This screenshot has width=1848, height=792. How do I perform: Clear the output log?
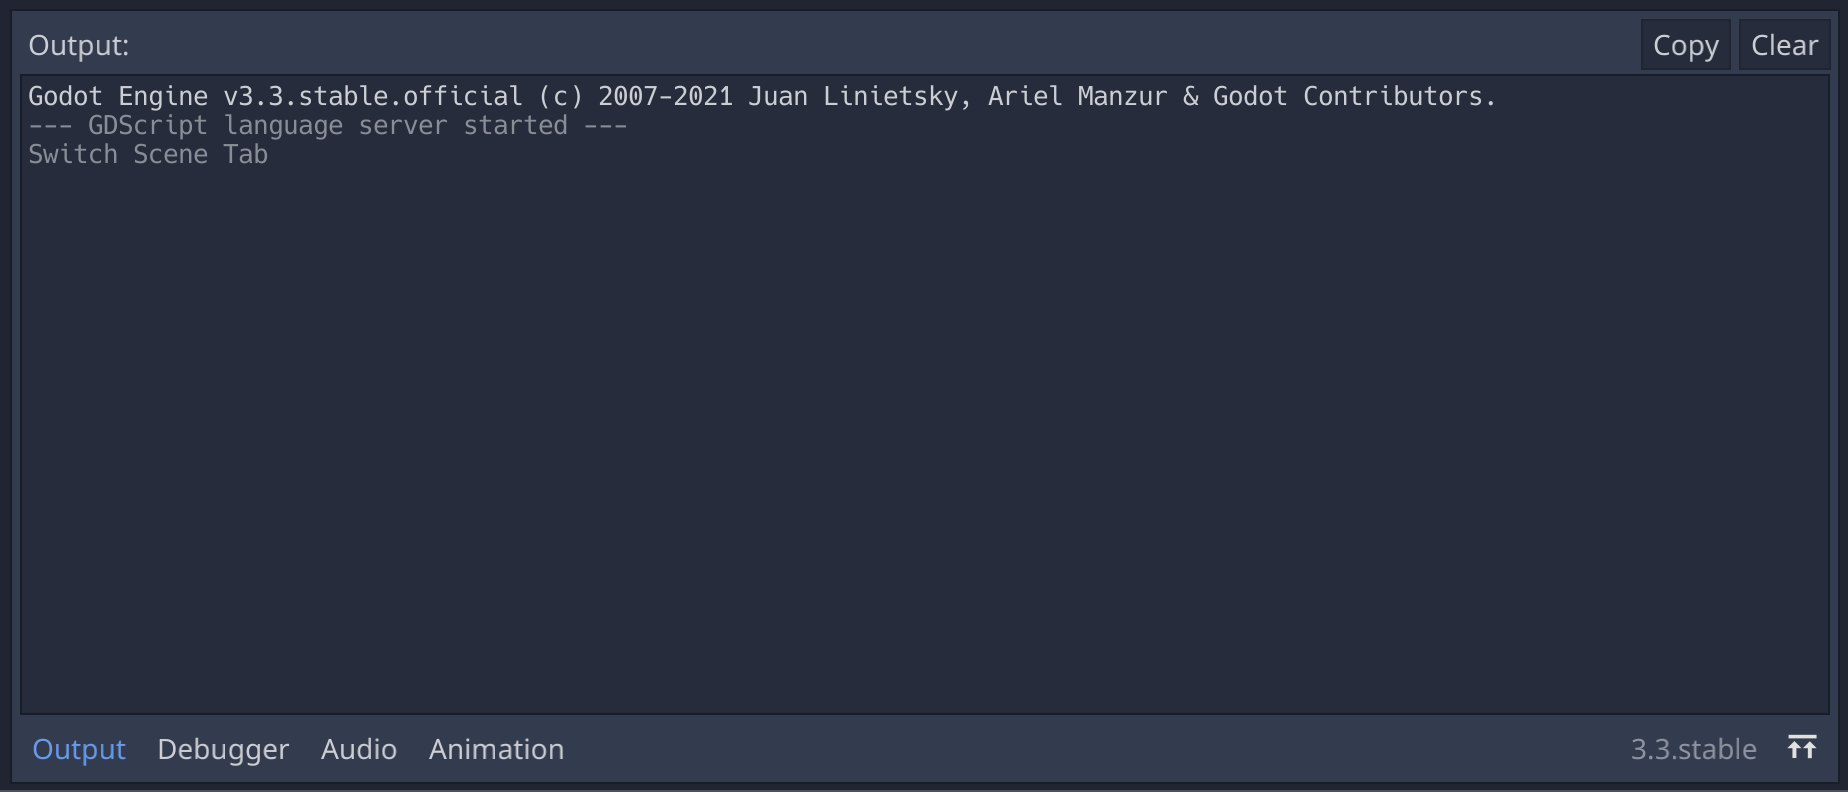1784,45
